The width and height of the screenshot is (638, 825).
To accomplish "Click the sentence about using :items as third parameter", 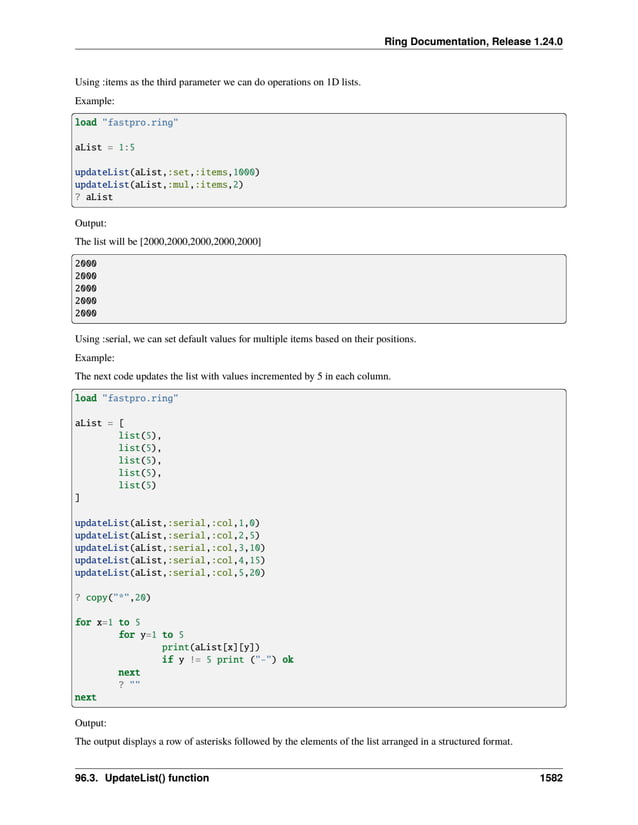I will pos(217,82).
